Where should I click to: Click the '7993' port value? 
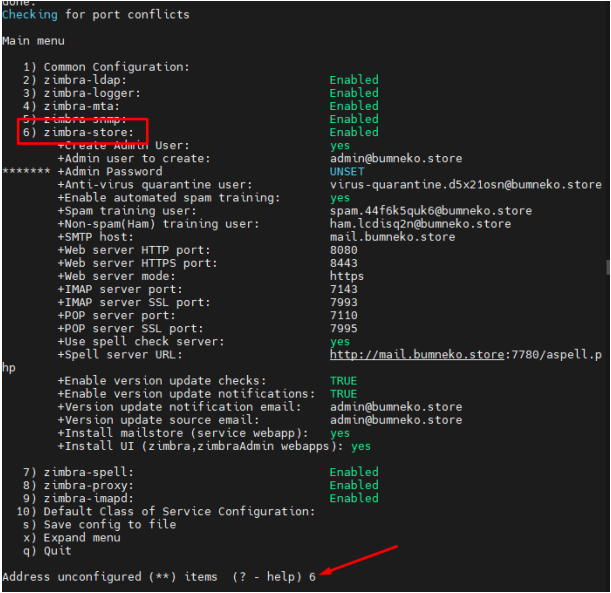point(344,303)
